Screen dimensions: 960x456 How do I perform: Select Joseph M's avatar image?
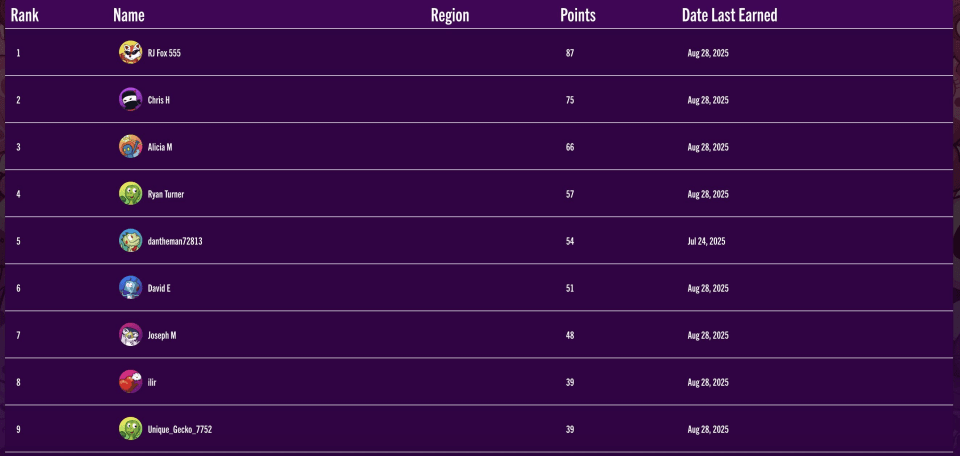click(130, 335)
